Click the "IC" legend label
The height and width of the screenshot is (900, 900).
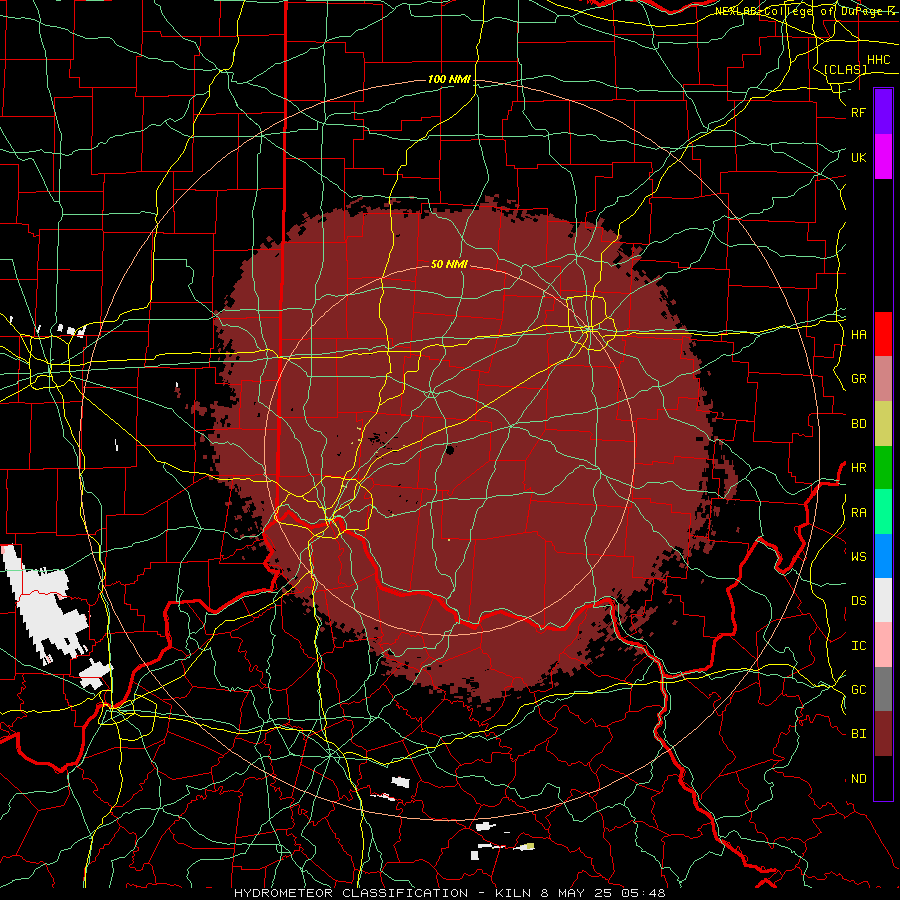tap(858, 646)
